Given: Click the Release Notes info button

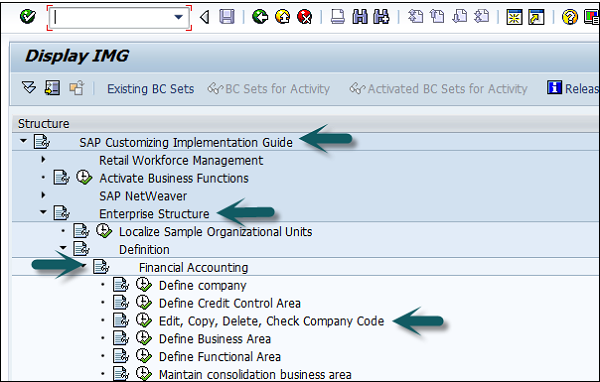Looking at the screenshot, I should point(573,88).
